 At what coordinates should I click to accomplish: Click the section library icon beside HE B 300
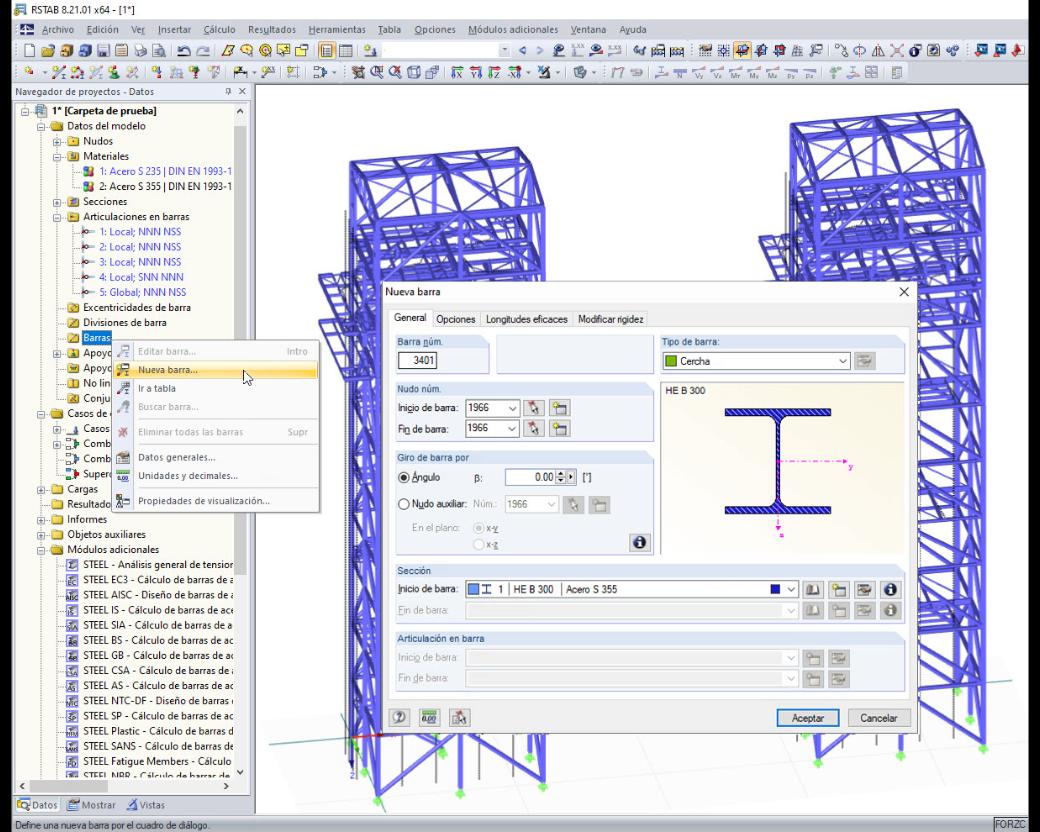[x=812, y=589]
